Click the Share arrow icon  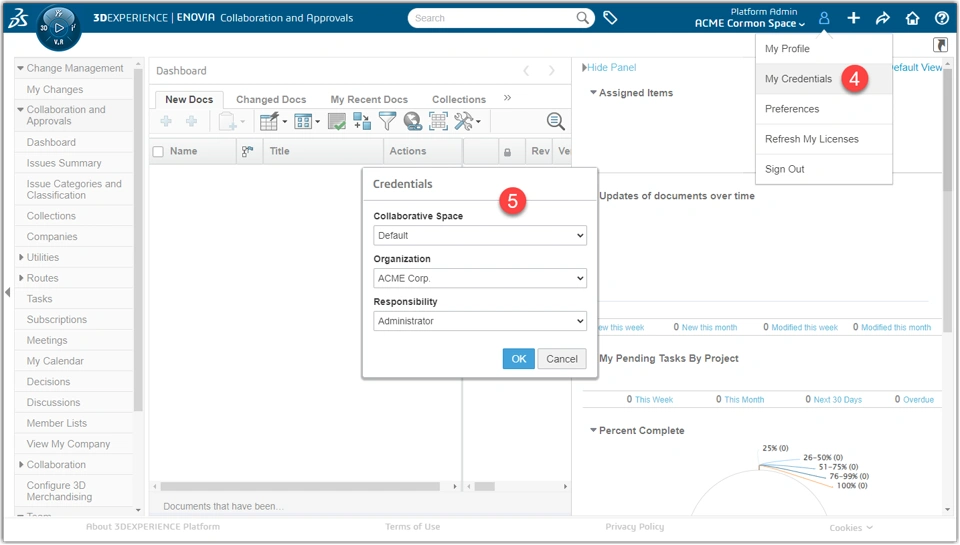pyautogui.click(x=882, y=18)
